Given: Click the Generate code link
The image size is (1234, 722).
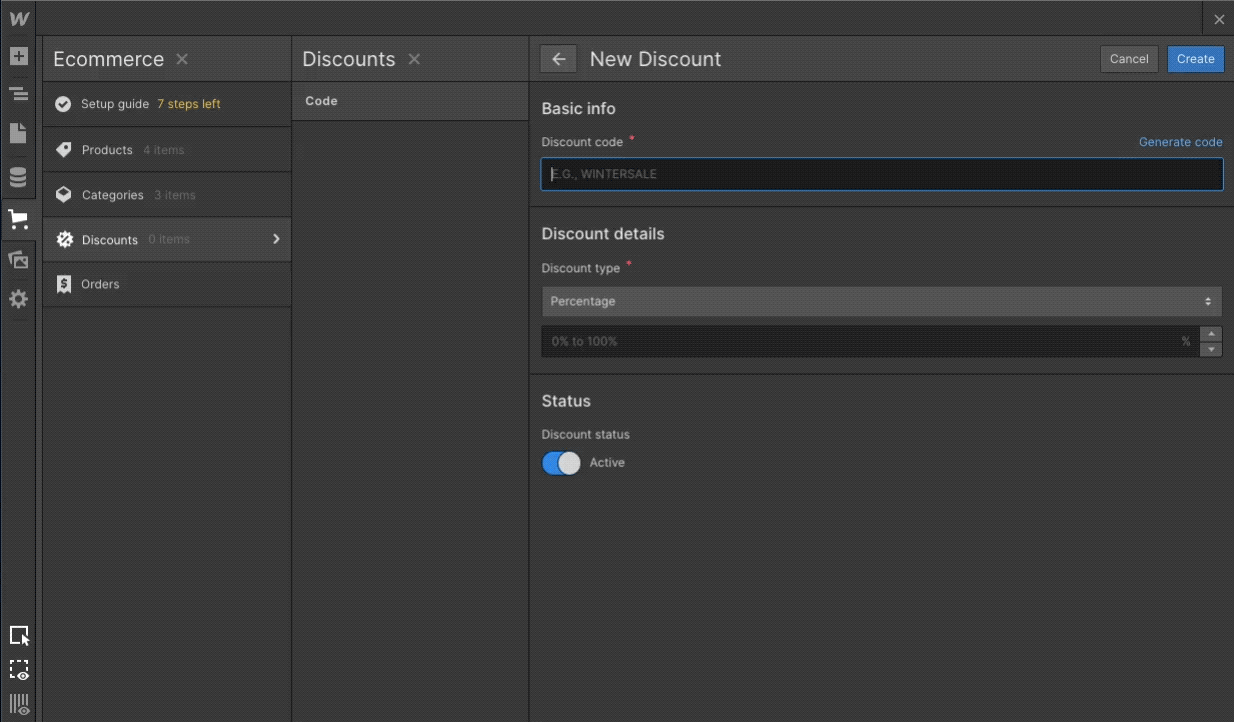Looking at the screenshot, I should pos(1181,142).
